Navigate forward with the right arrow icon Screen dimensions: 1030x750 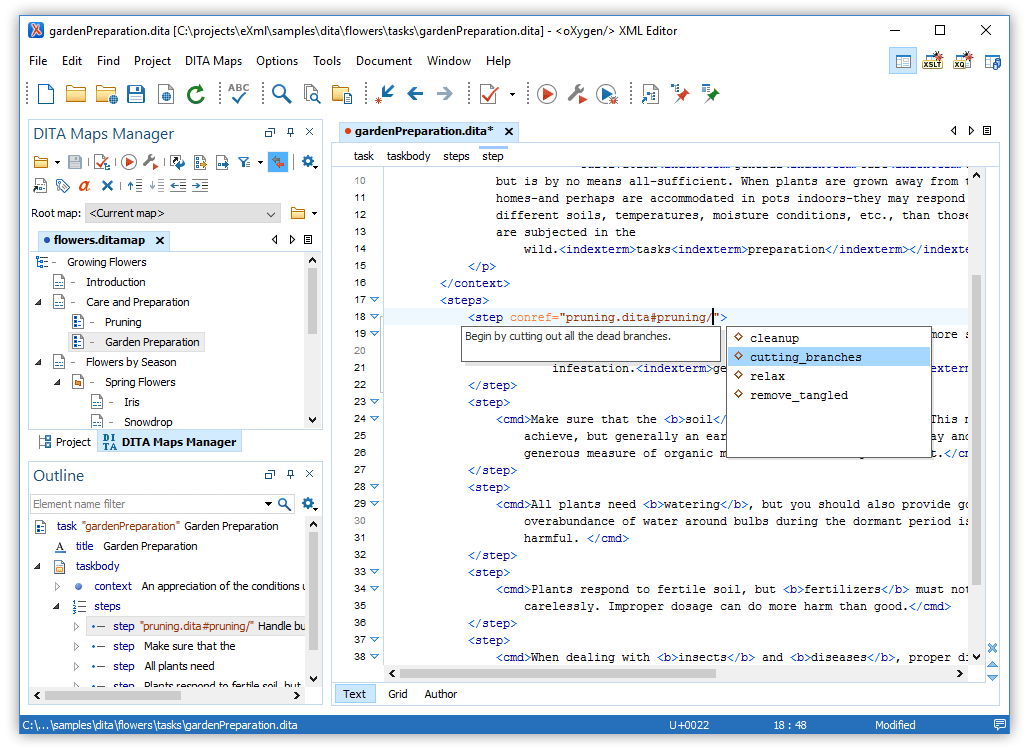pos(445,94)
